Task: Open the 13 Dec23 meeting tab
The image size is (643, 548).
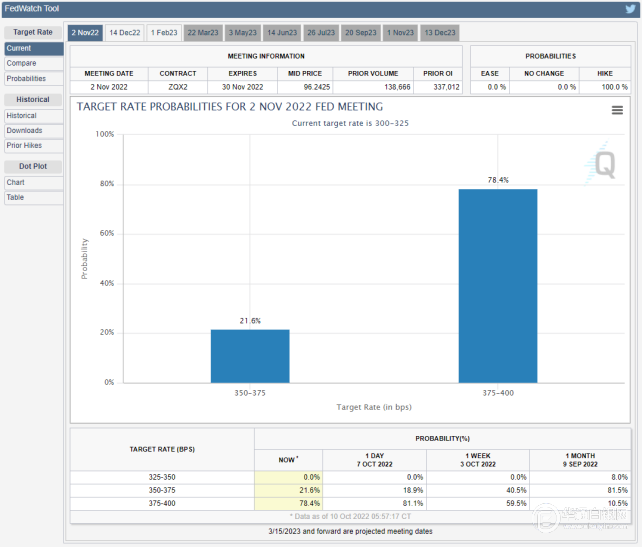Action: [x=440, y=33]
